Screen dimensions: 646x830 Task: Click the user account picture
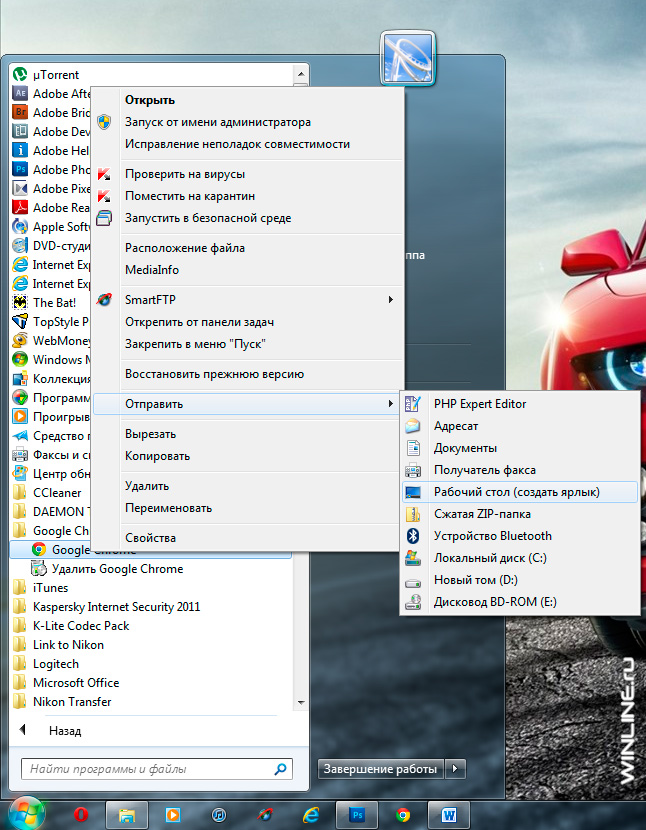point(408,58)
